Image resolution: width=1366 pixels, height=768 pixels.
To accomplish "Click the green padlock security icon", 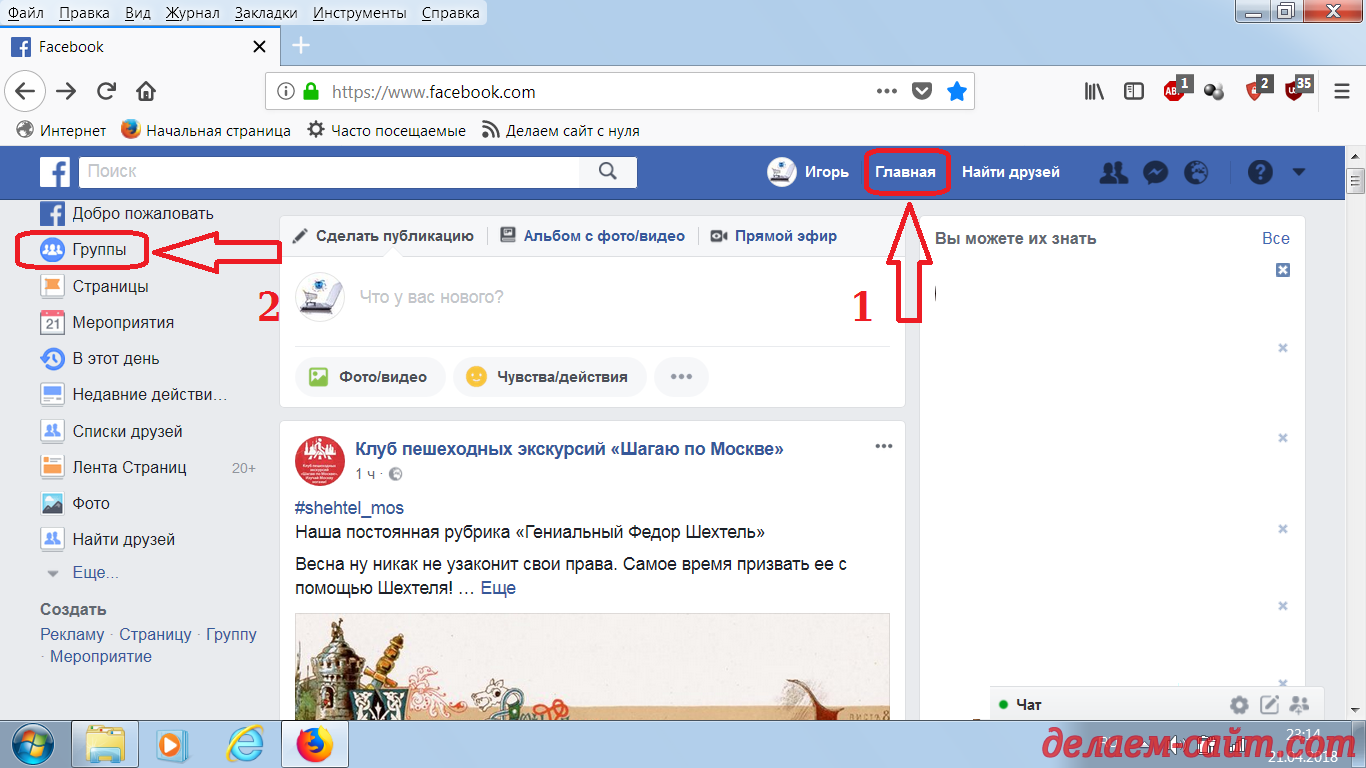I will tap(311, 92).
